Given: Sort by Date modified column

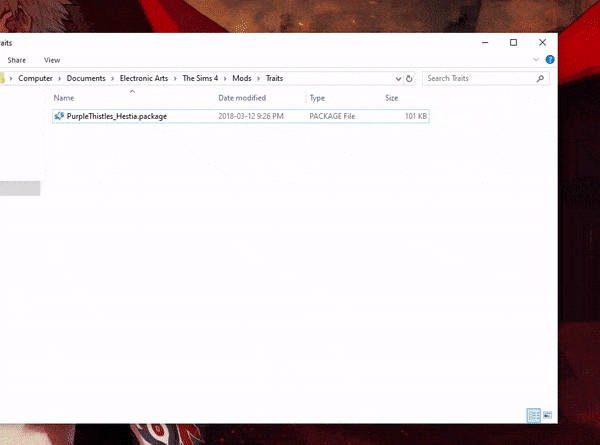Looking at the screenshot, I should coord(242,98).
